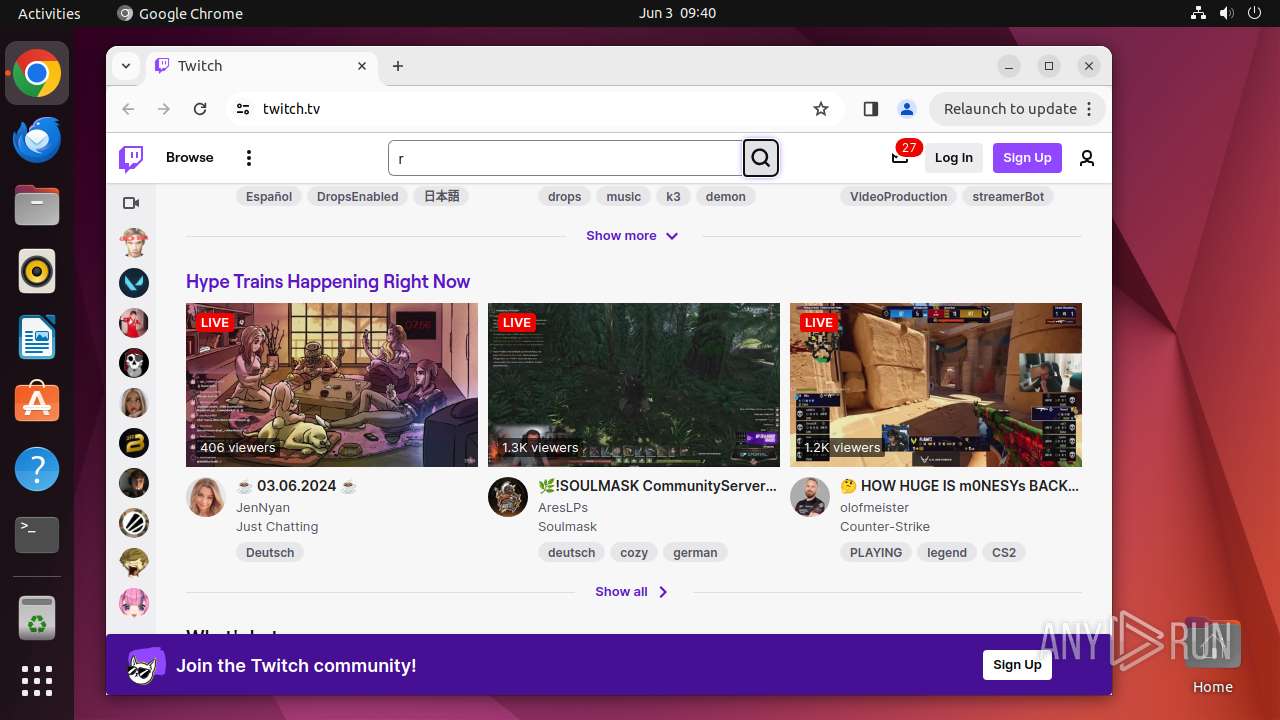
Task: Open the yellow-logo sidebar channel avatar
Action: click(x=134, y=443)
